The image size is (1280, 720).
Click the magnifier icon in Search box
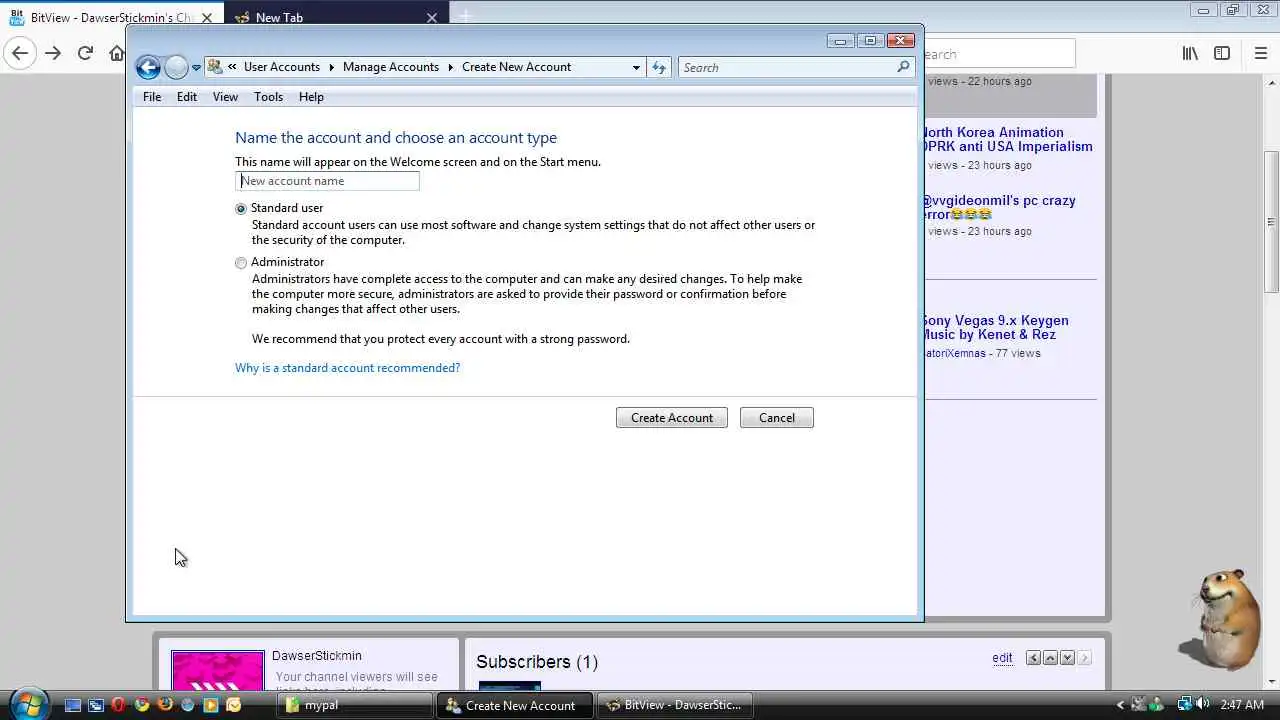coord(903,67)
